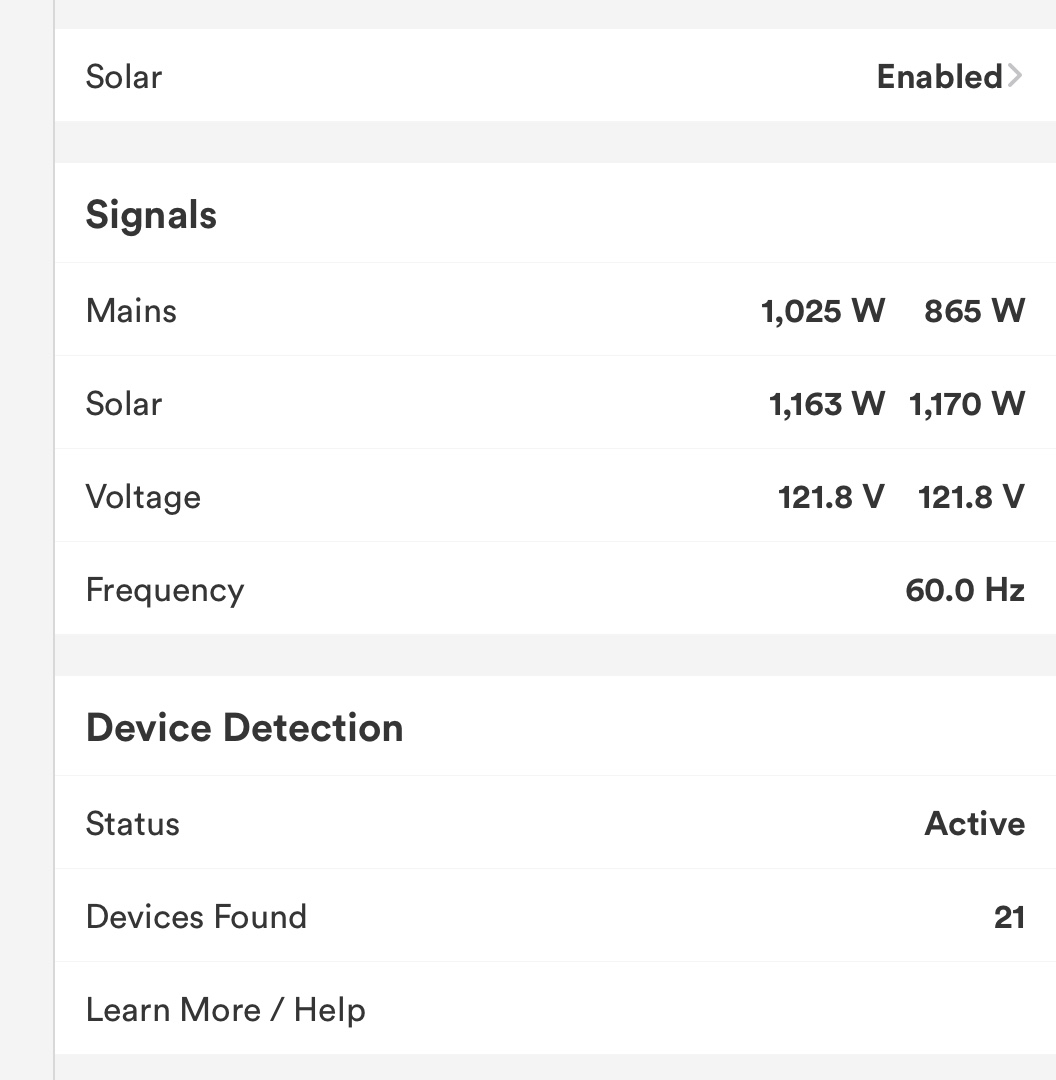Open the Learn More / Help link
1056x1080 pixels.
click(x=226, y=1010)
